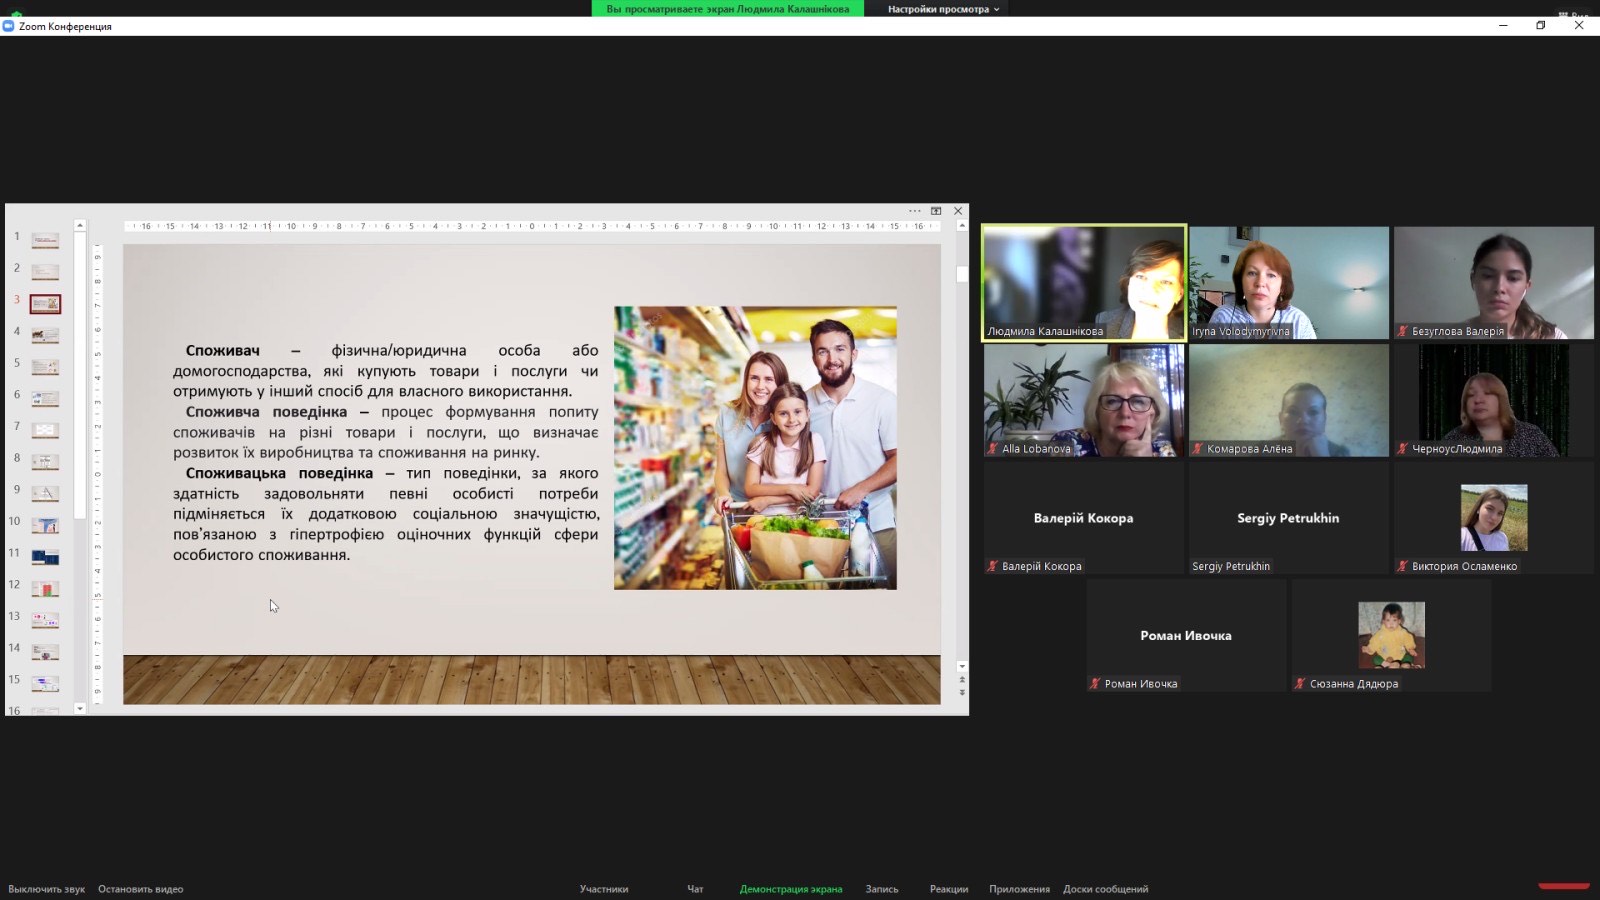This screenshot has width=1600, height=900.
Task: Select Безуглова Валерія video tile
Action: (x=1494, y=283)
